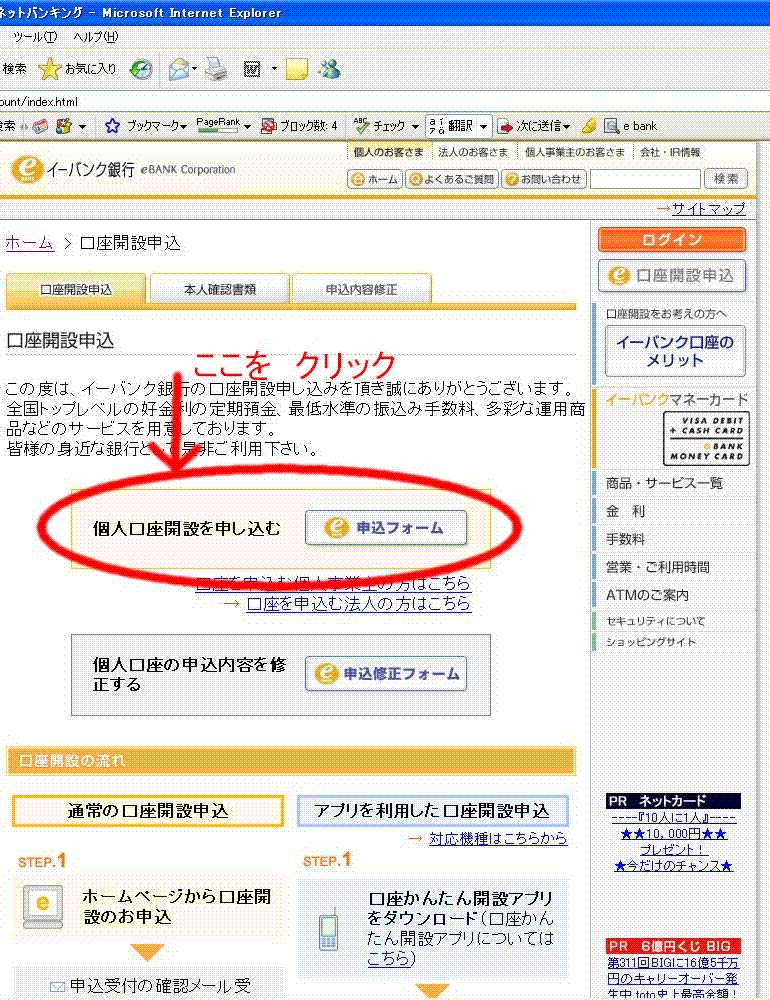The width and height of the screenshot is (770, 1000).
Task: Open the Messenger people icon
Action: (330, 68)
